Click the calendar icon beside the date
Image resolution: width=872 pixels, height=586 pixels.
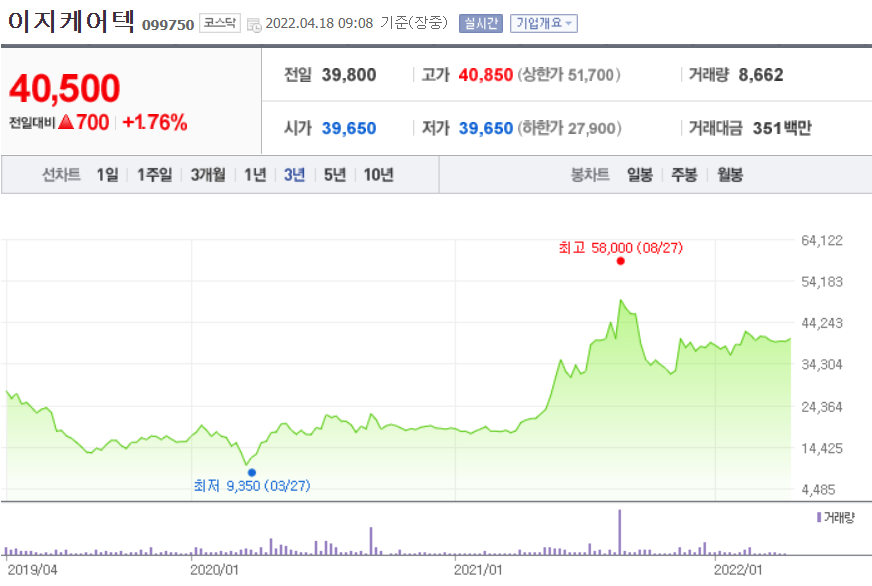254,24
